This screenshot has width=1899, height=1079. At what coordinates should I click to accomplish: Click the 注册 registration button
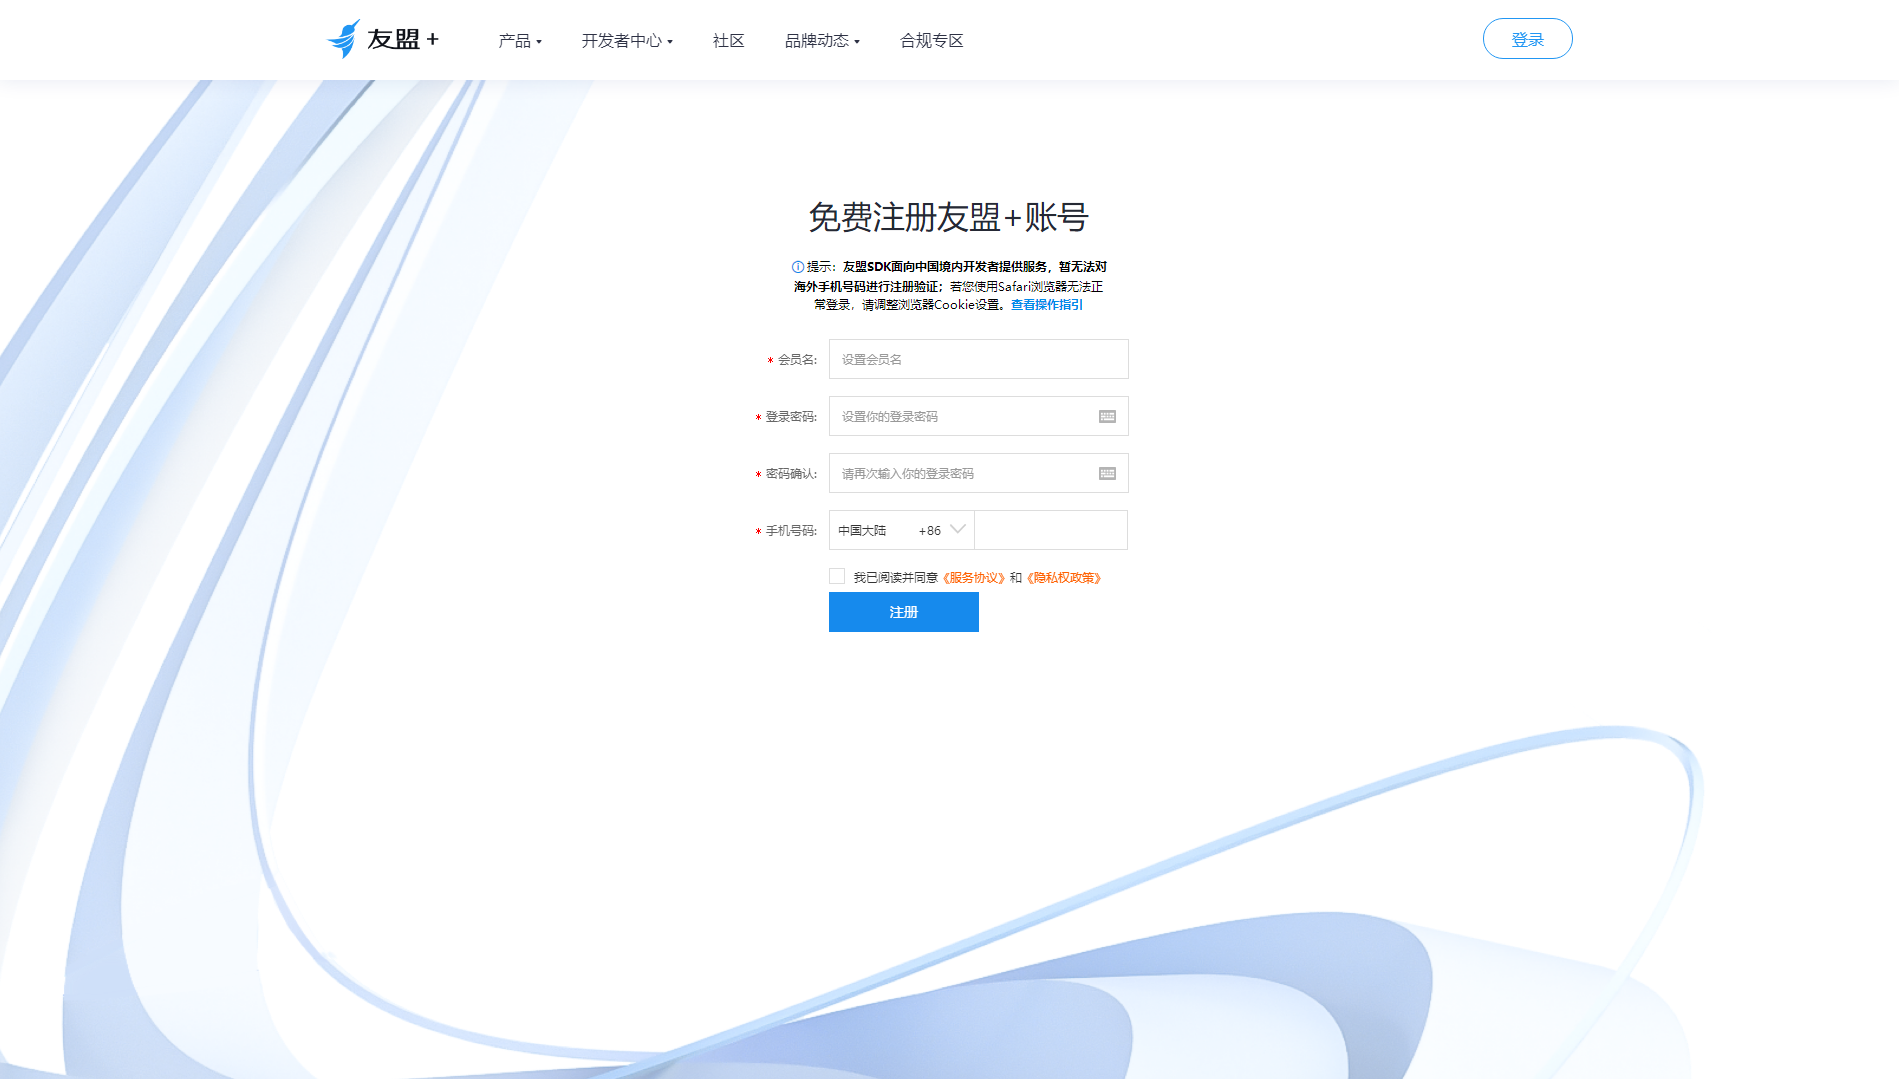(x=903, y=611)
